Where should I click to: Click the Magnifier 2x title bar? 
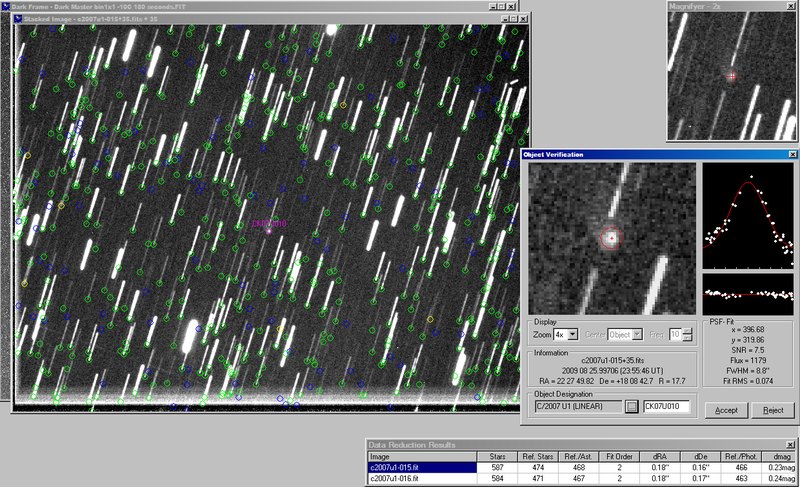click(732, 6)
